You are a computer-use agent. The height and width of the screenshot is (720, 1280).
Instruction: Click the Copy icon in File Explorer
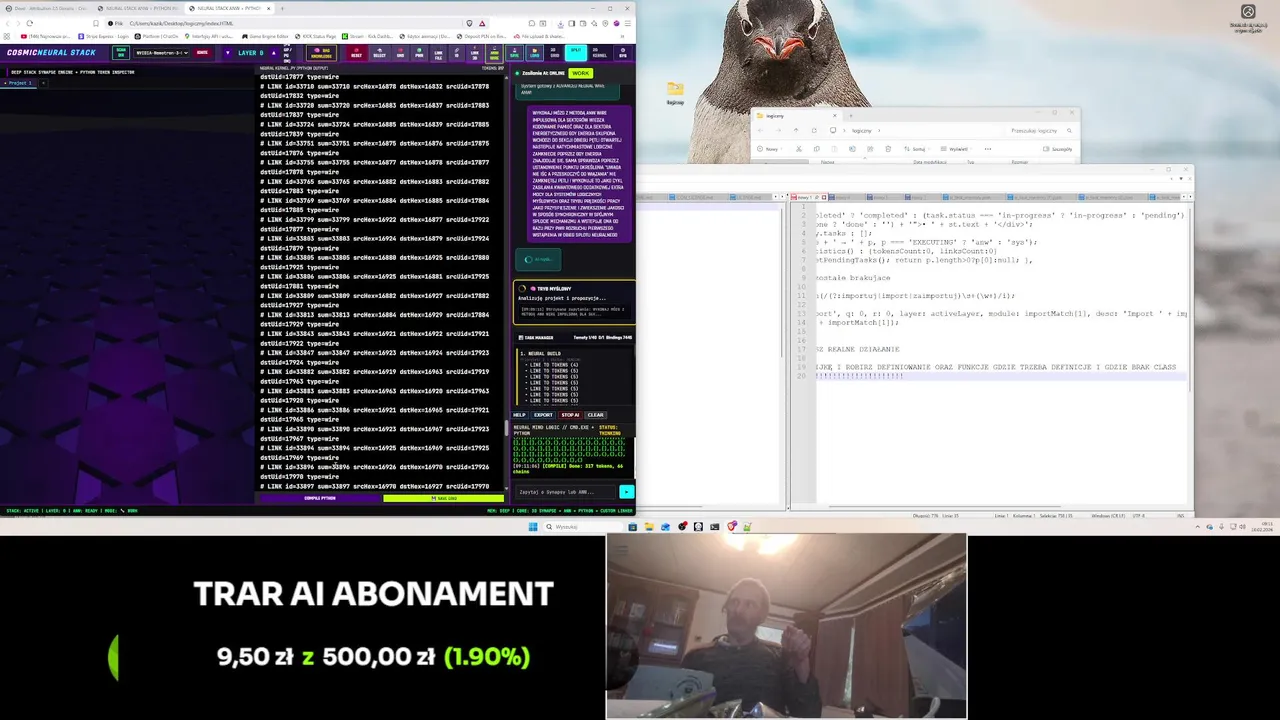(x=816, y=149)
